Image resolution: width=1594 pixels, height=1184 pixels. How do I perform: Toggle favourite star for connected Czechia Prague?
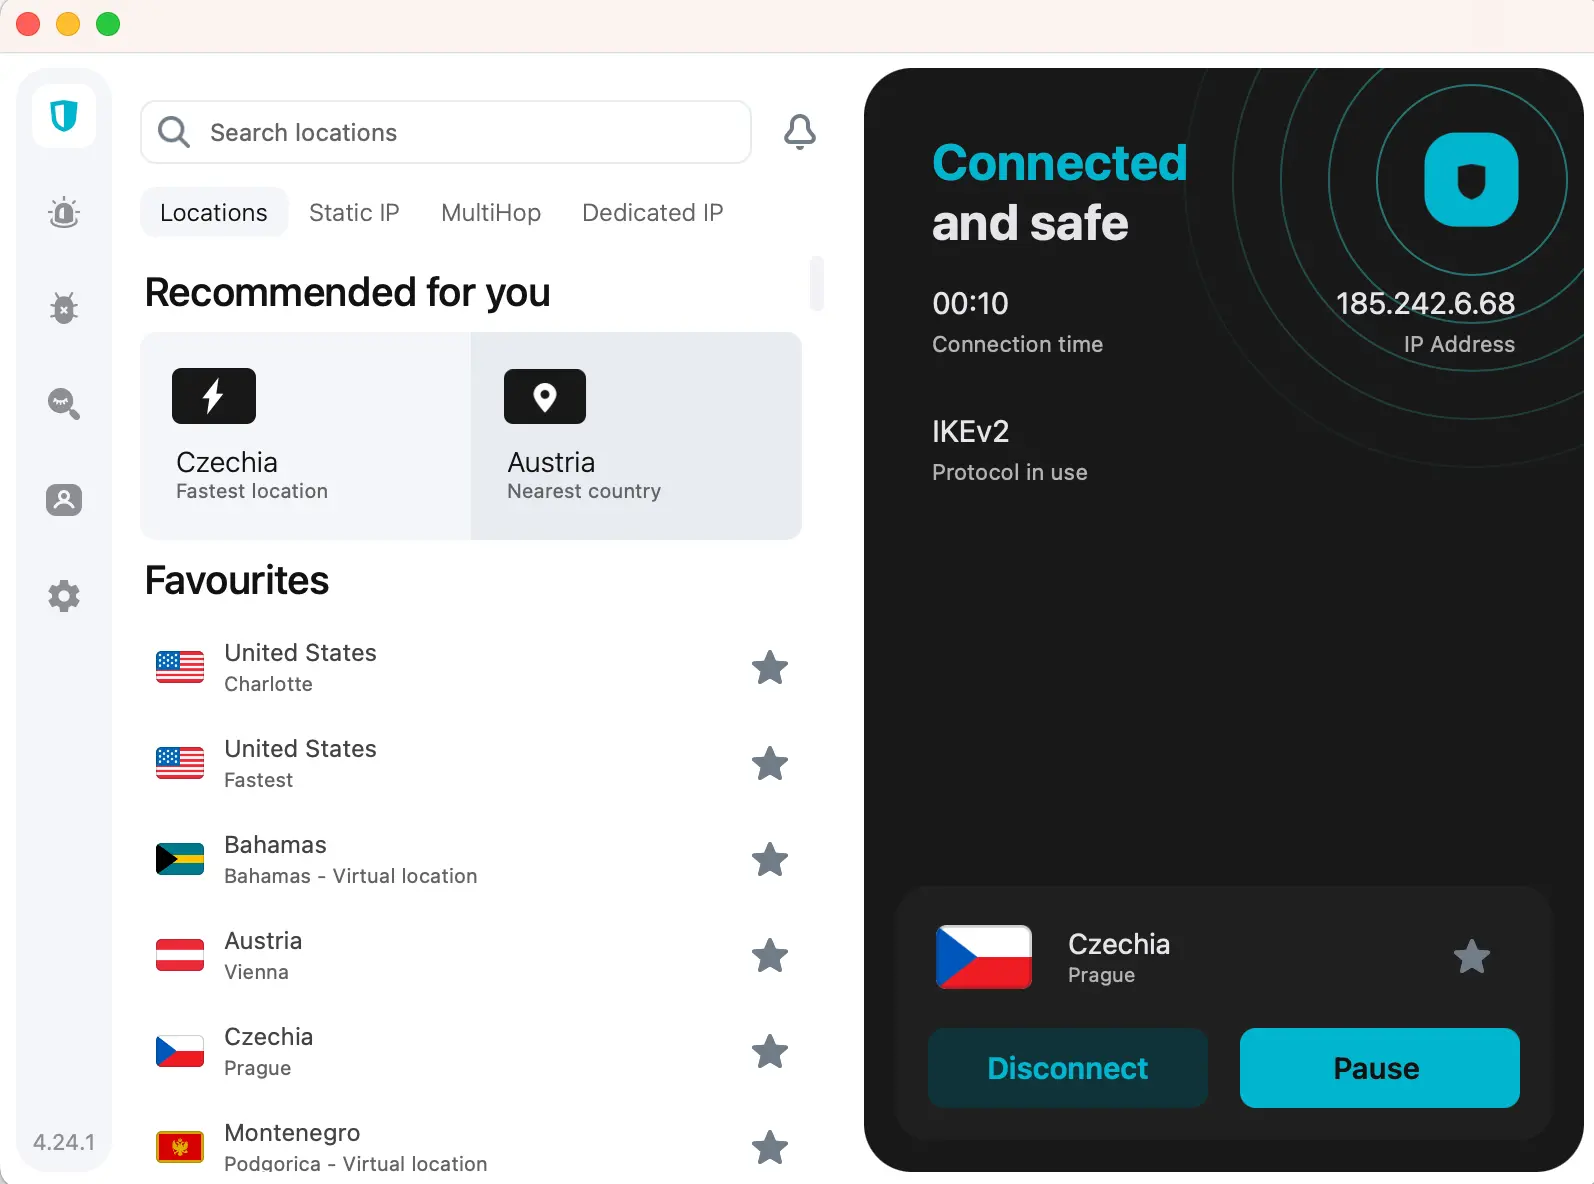(x=1471, y=957)
